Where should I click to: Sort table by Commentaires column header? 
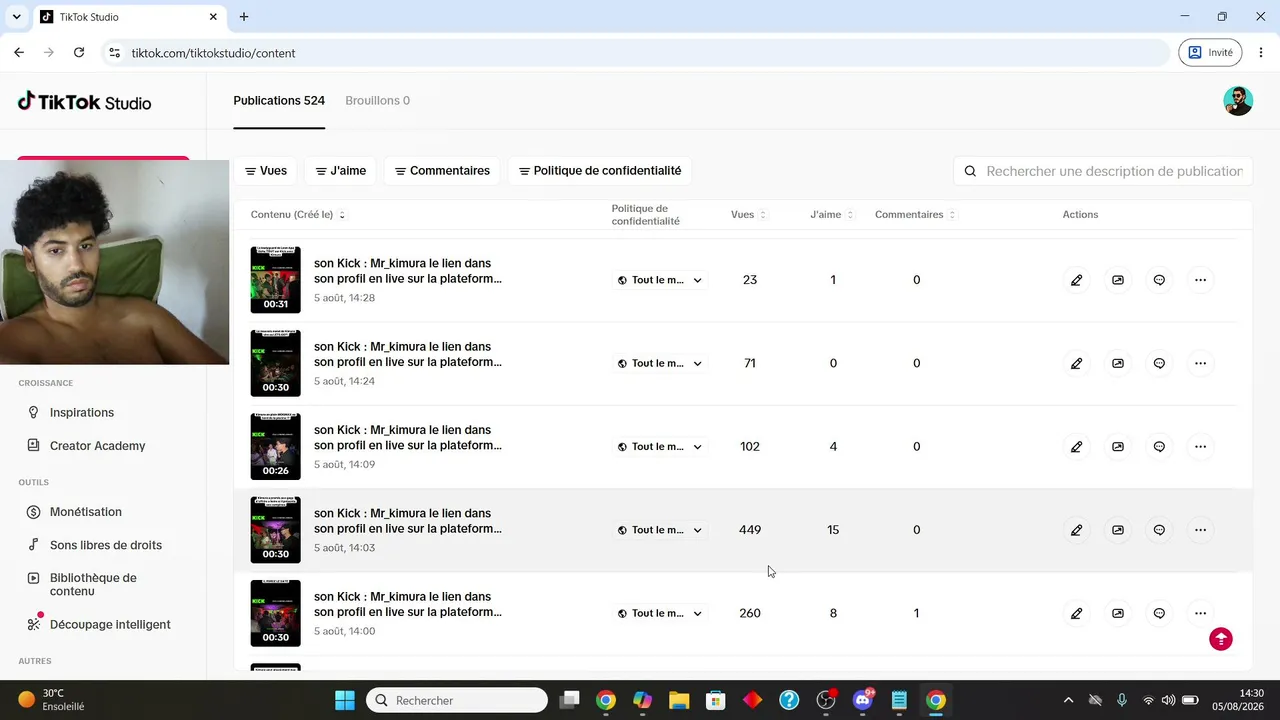pos(915,215)
